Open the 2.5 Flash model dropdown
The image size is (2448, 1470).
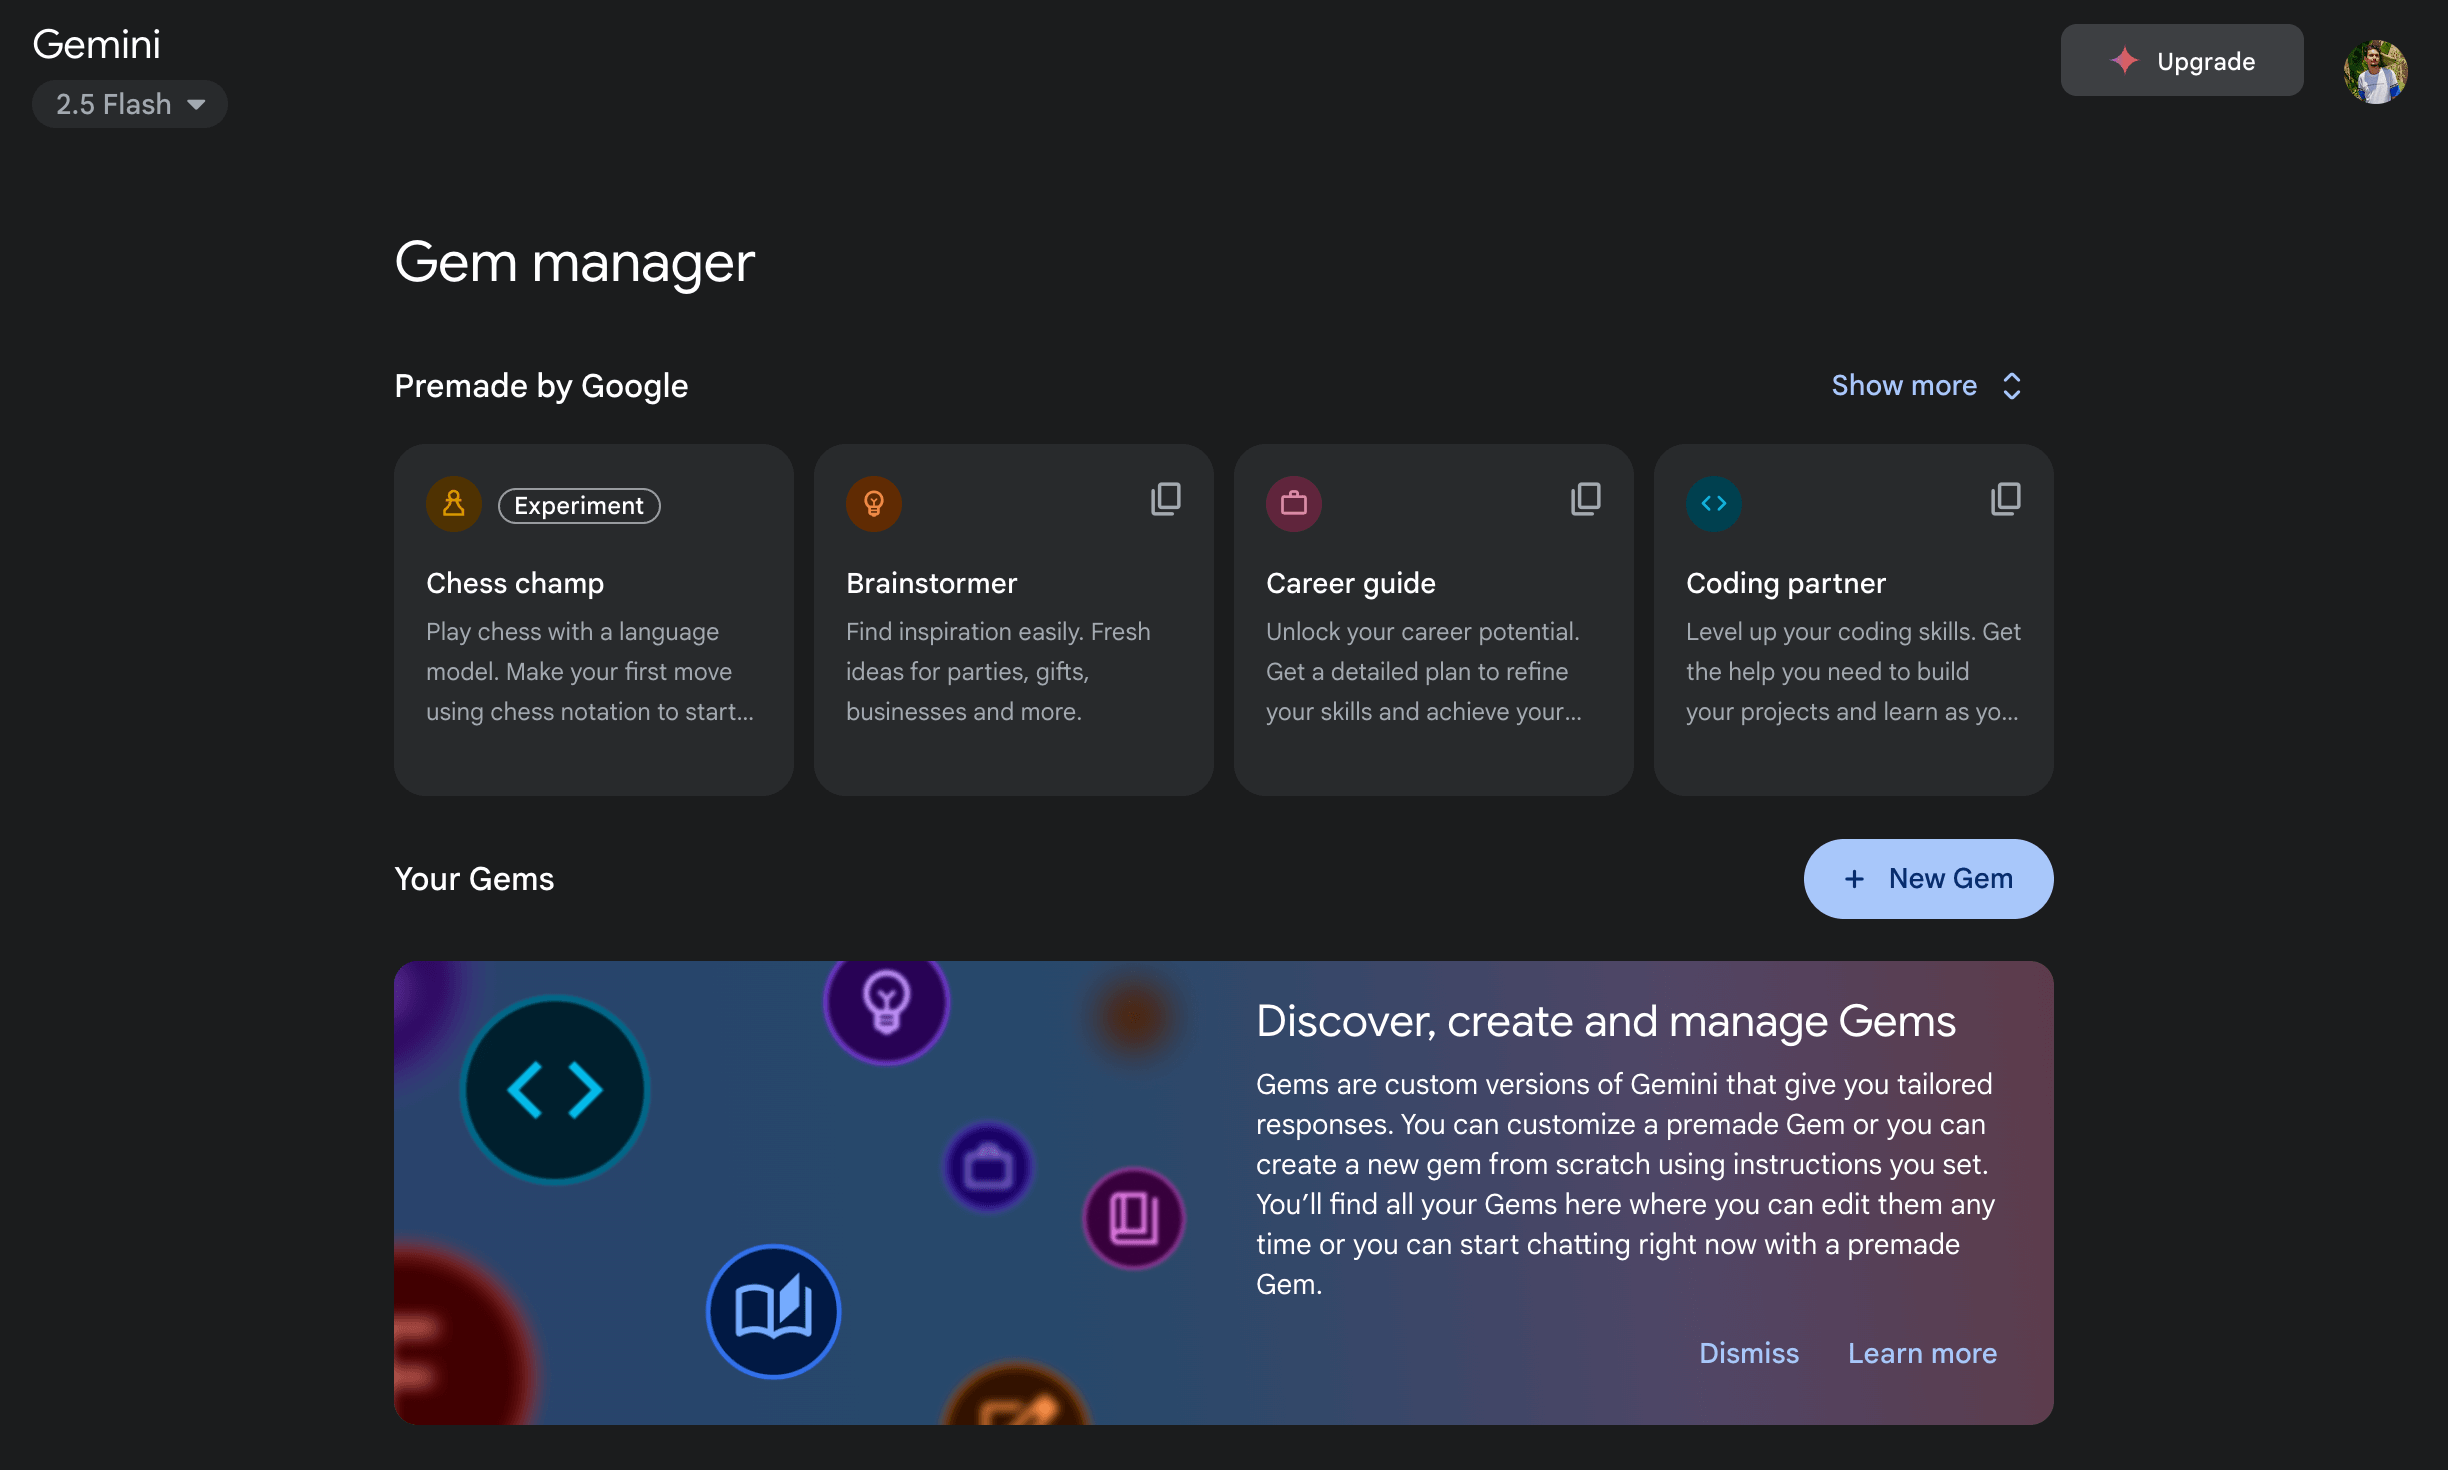click(130, 104)
